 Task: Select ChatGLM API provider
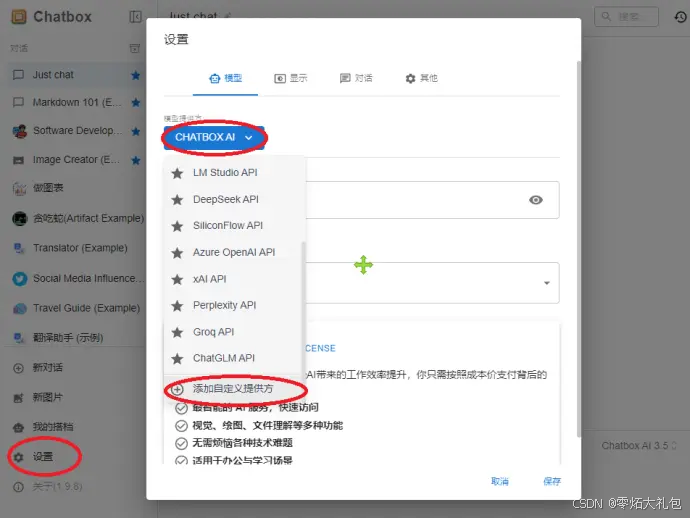click(x=234, y=358)
